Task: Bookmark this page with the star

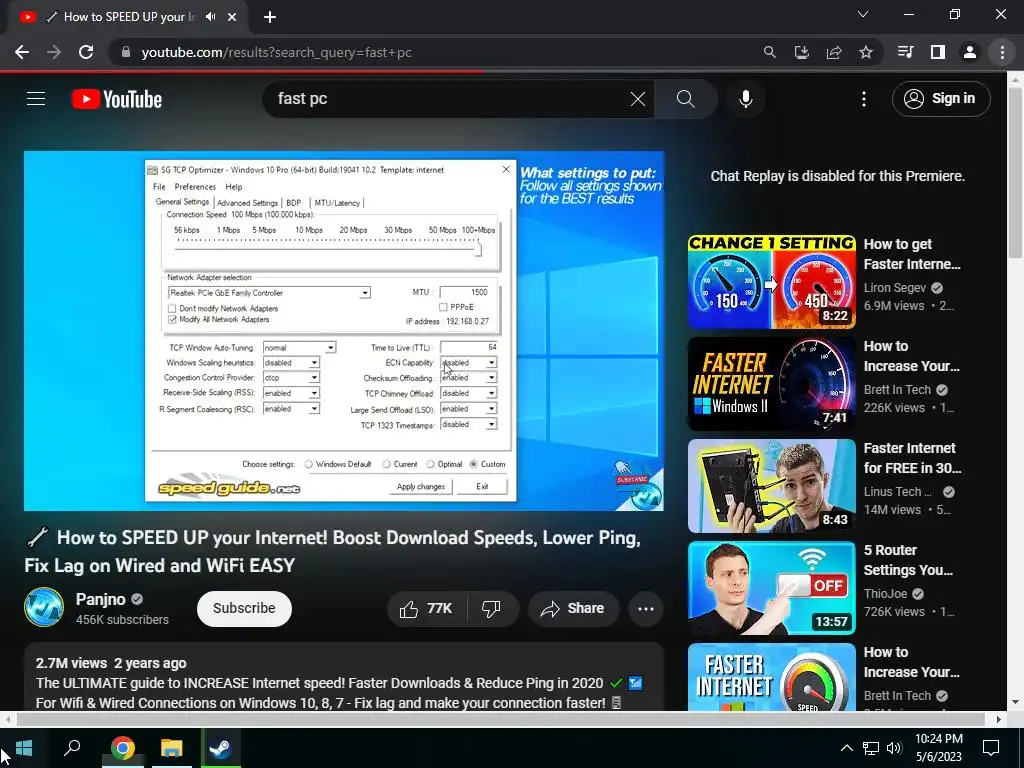Action: point(866,52)
